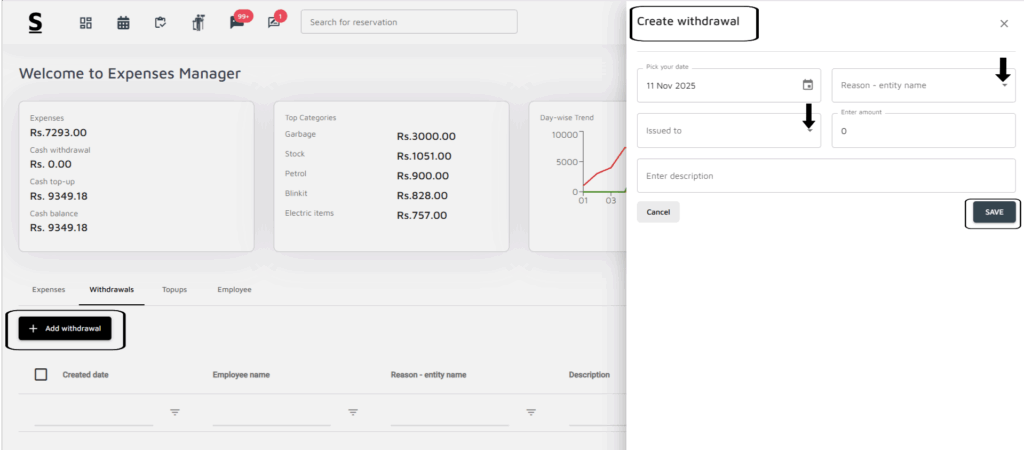
Task: Open the dashboard grid icon
Action: pos(86,22)
